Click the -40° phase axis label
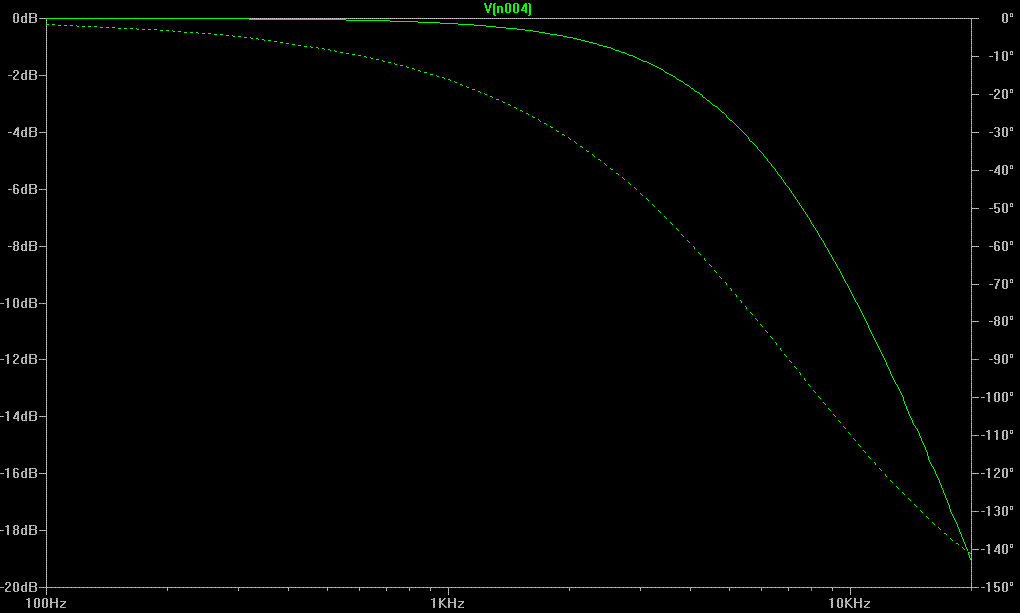1020x613 pixels. click(x=1000, y=170)
